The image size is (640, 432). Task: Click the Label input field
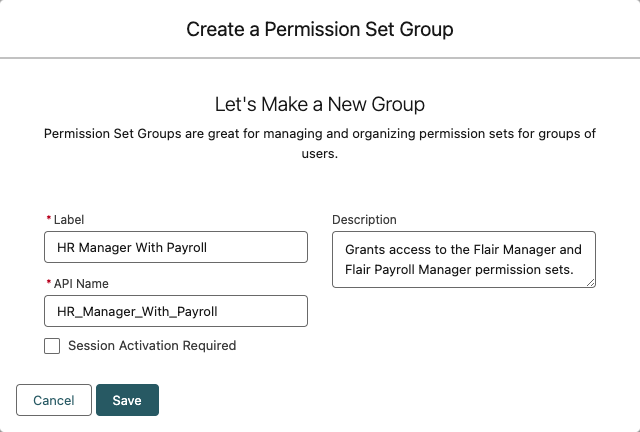(x=176, y=247)
